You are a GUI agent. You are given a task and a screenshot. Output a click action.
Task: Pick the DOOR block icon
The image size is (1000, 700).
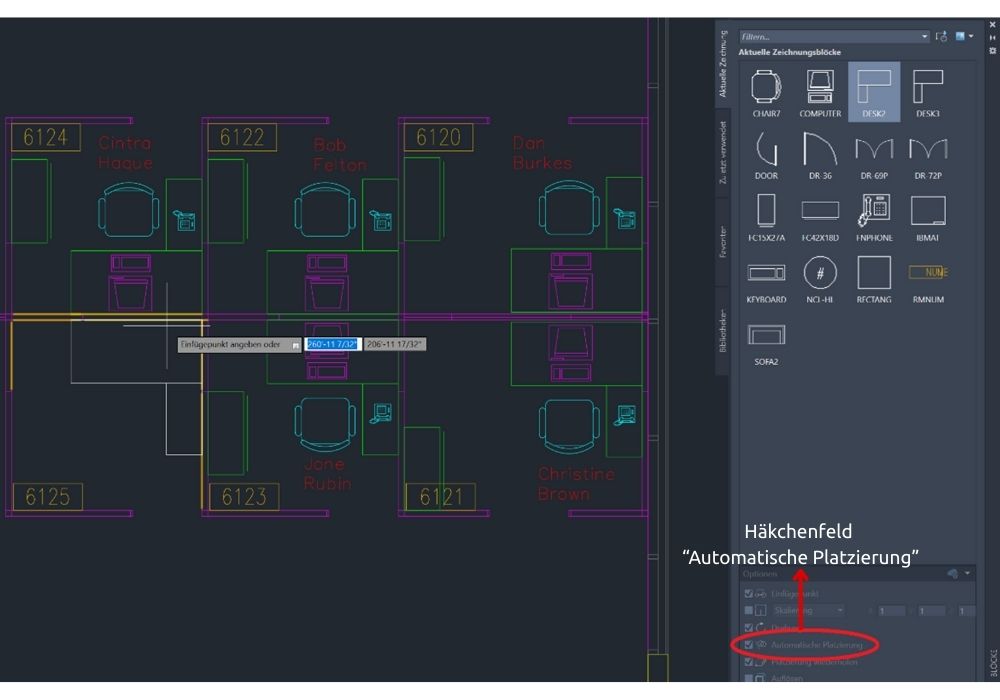point(766,152)
